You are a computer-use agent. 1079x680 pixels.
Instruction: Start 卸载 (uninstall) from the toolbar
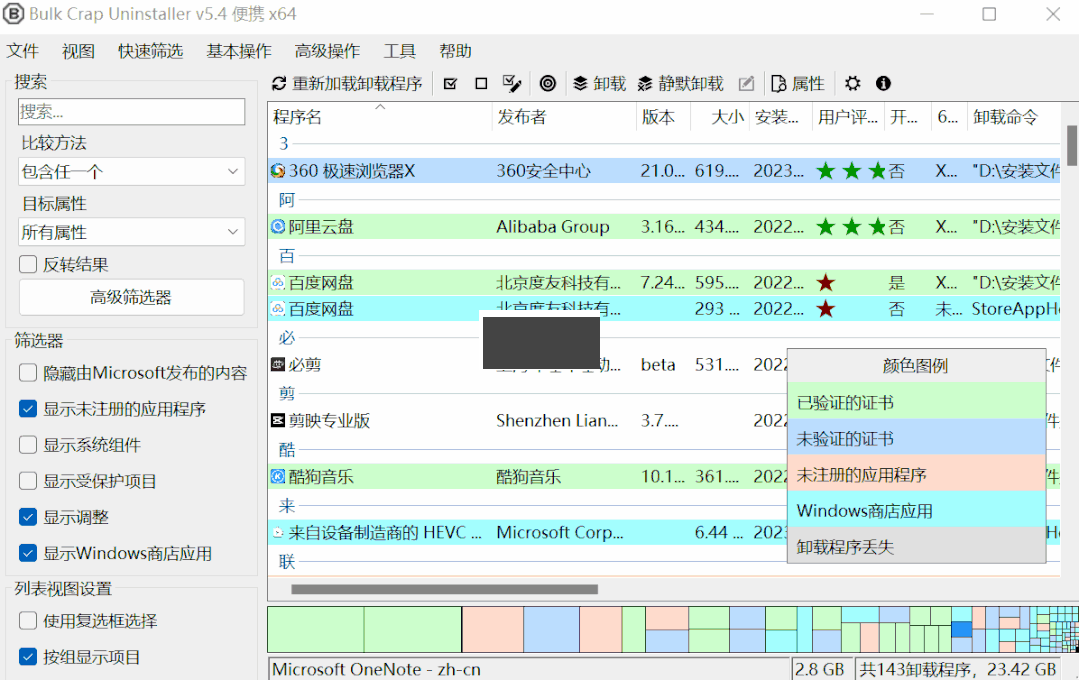tap(598, 83)
